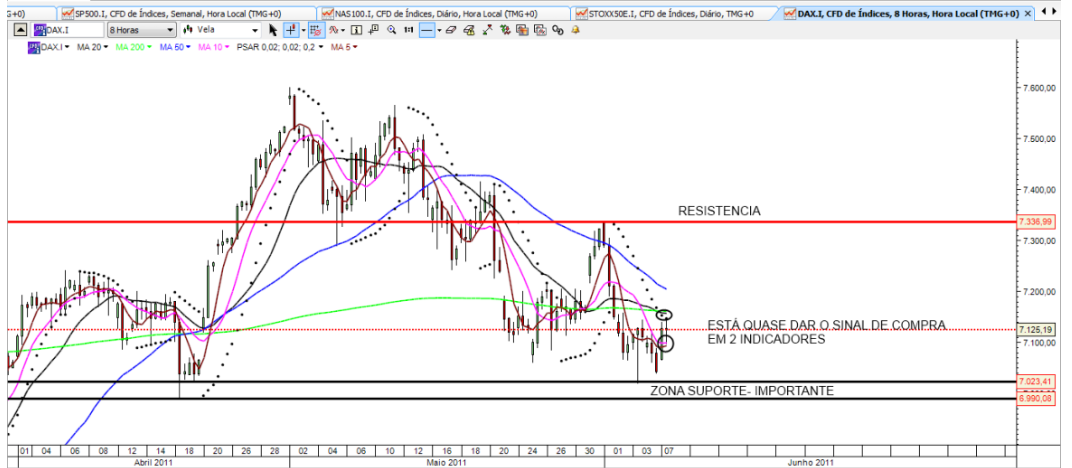Click Junho 2011 on time axis
The image size is (1072, 468).
coord(810,462)
